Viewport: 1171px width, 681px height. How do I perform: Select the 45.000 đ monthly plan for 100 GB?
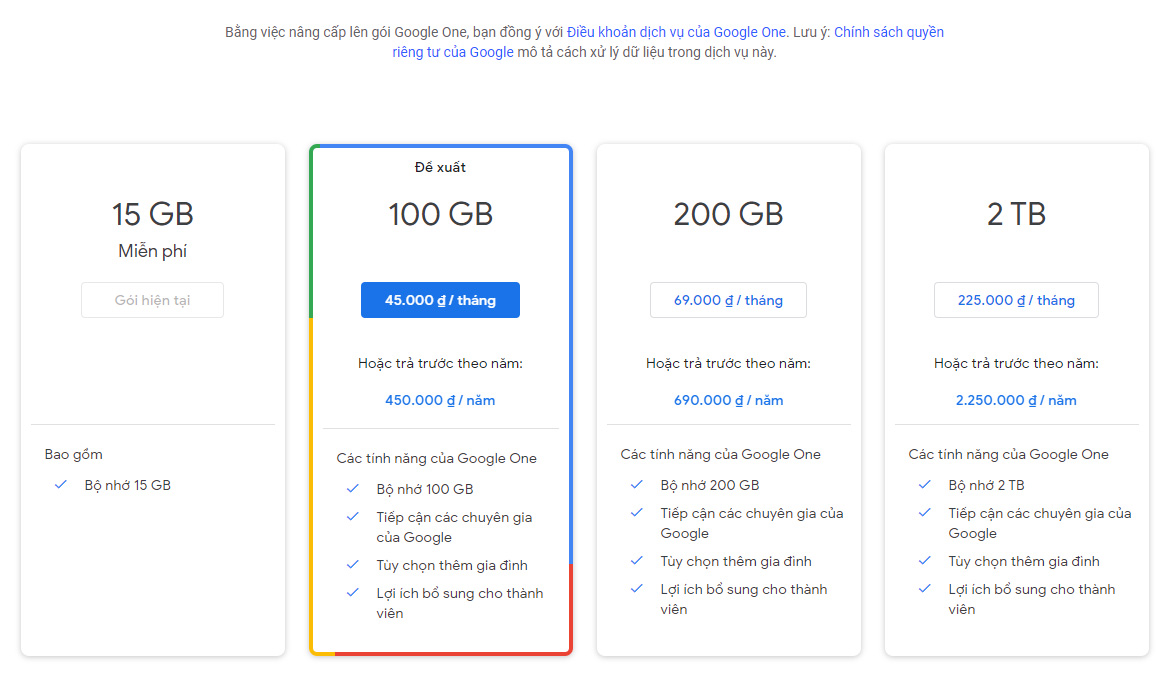coord(440,300)
